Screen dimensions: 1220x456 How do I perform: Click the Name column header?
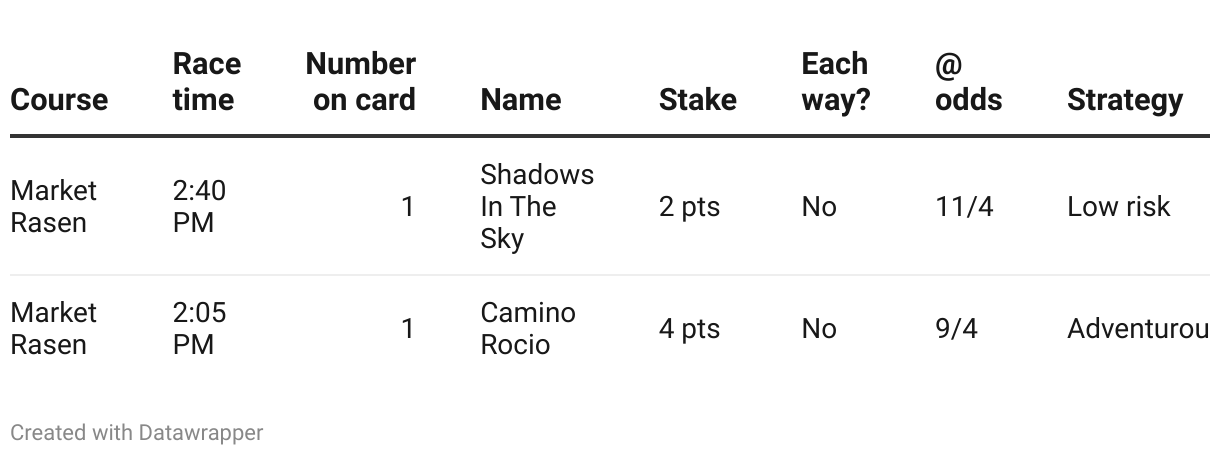coord(520,100)
